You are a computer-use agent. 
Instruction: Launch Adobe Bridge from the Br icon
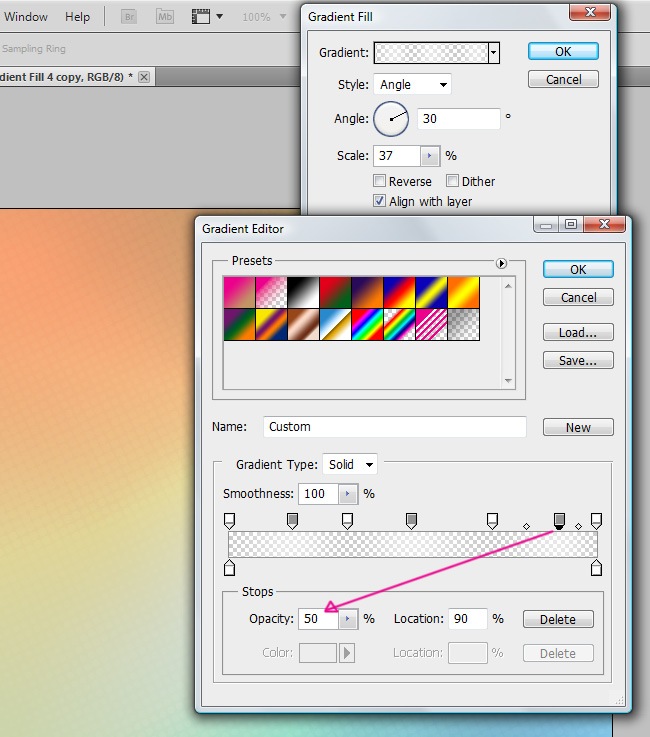point(129,17)
